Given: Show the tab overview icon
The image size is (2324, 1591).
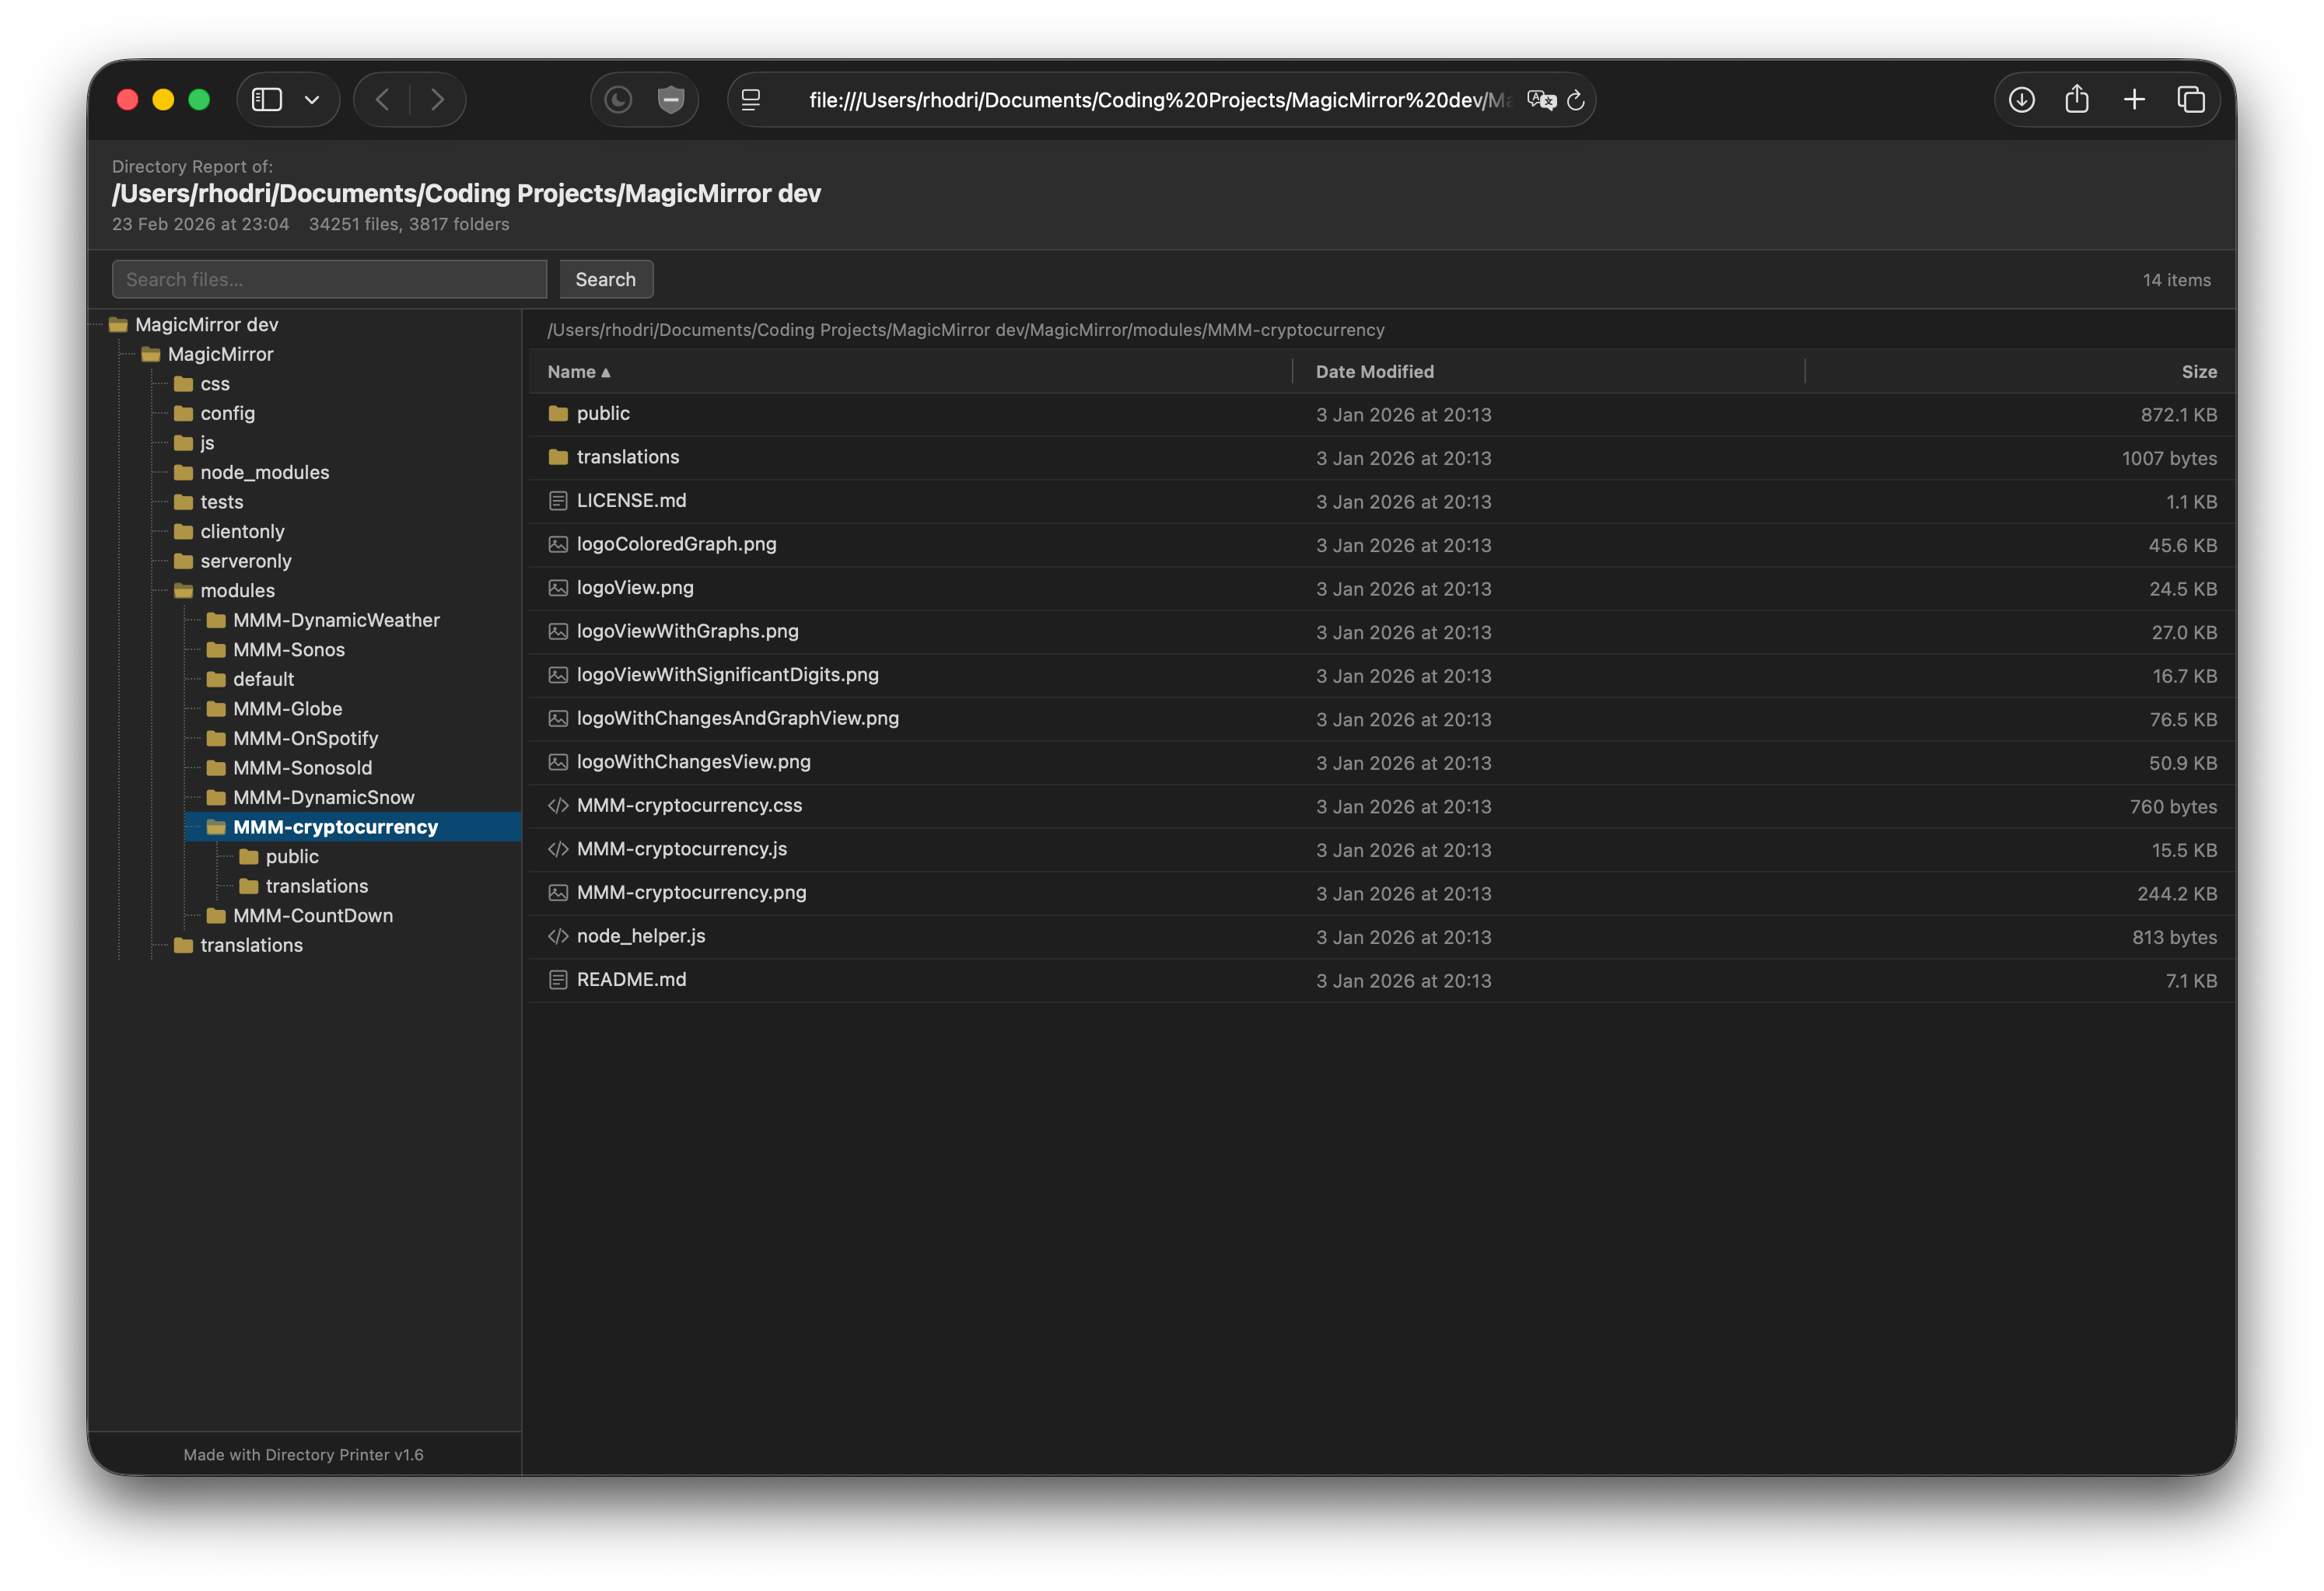Looking at the screenshot, I should pos(2191,100).
